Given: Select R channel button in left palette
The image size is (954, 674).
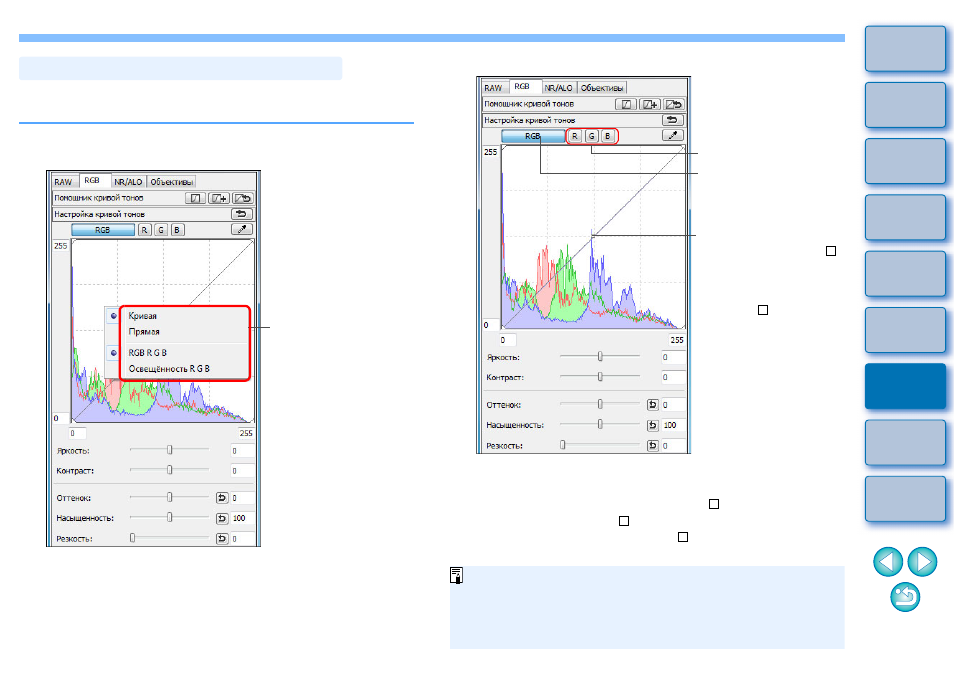Looking at the screenshot, I should click(144, 230).
